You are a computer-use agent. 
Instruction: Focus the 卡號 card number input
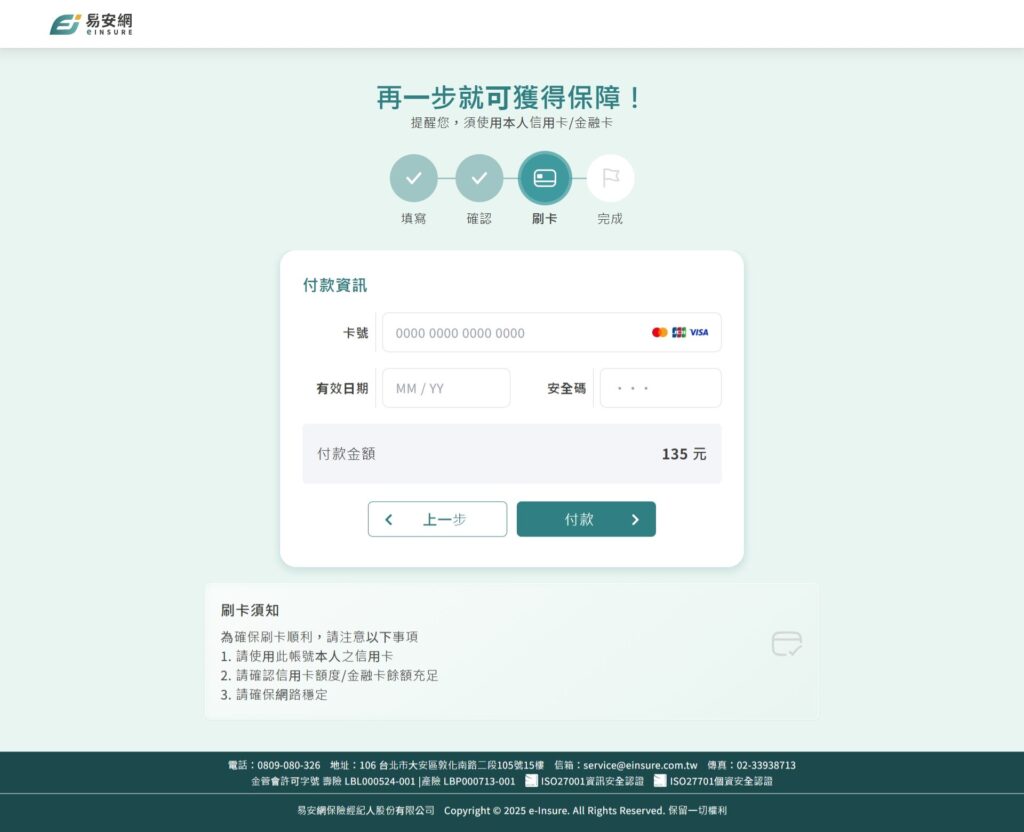tap(515, 332)
